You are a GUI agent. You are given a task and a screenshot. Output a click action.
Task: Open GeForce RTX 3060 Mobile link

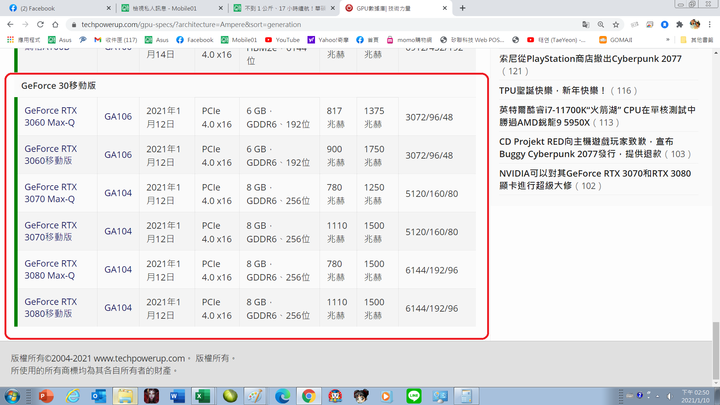tap(51, 155)
